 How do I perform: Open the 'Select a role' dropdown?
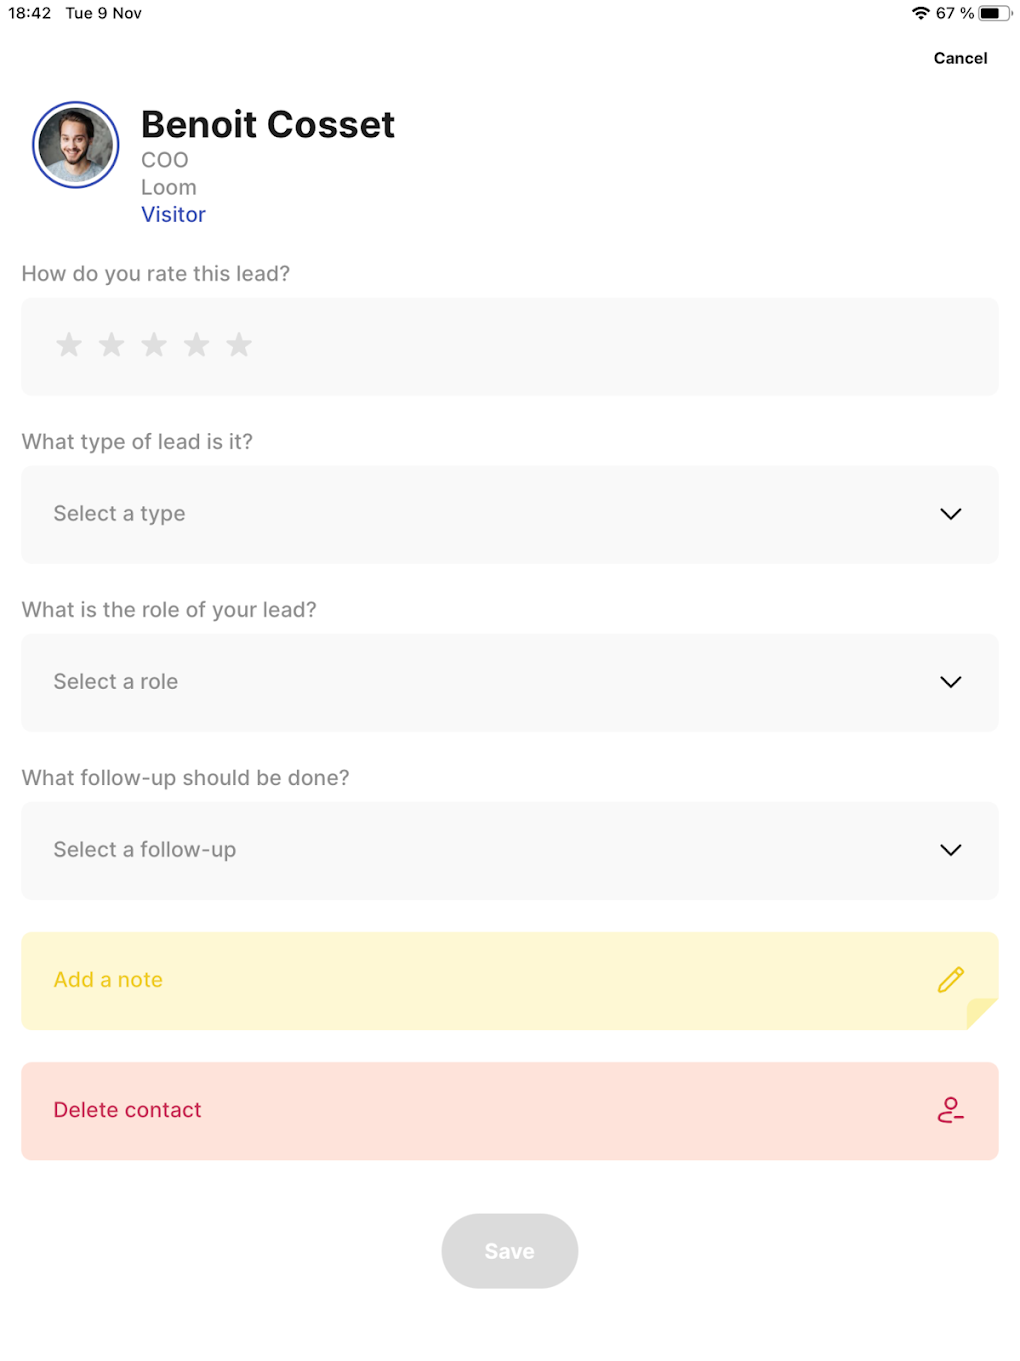coord(480,682)
